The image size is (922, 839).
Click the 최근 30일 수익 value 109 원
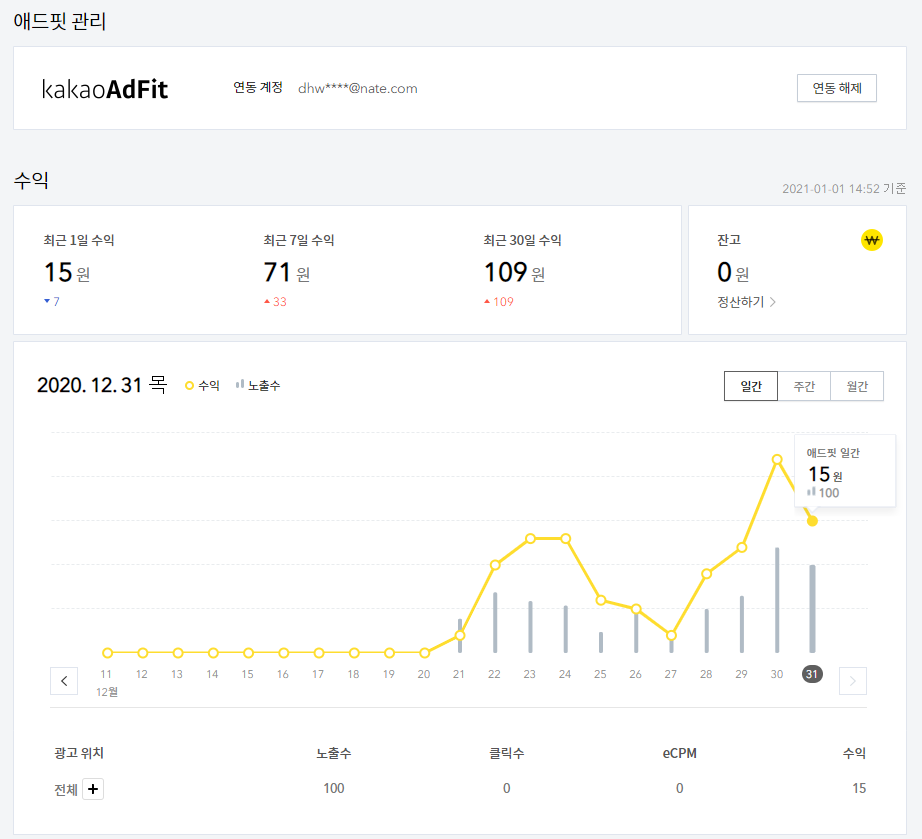coord(515,273)
